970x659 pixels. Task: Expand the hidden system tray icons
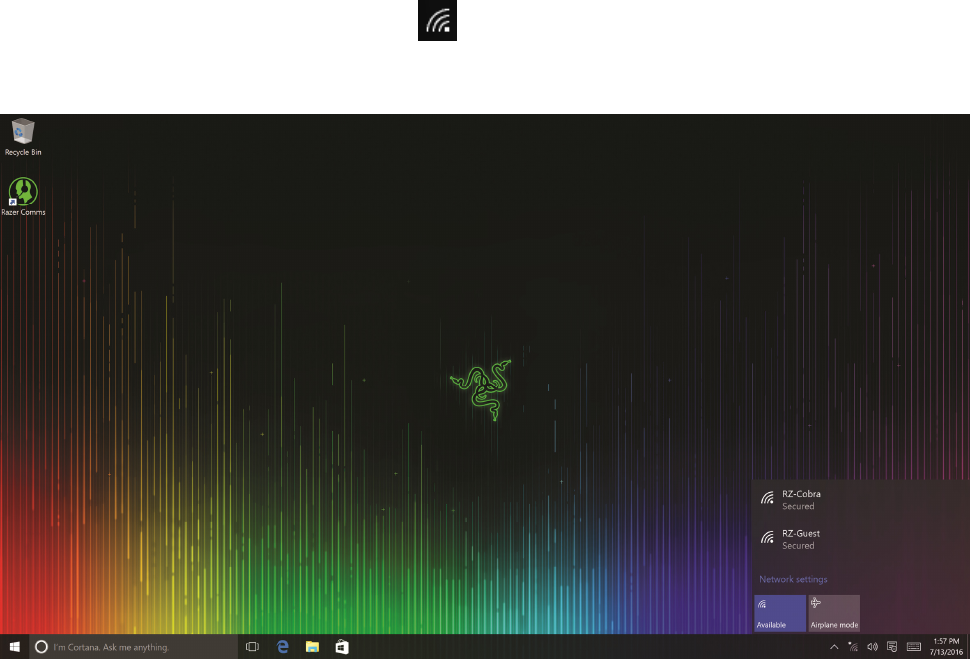pyautogui.click(x=834, y=647)
